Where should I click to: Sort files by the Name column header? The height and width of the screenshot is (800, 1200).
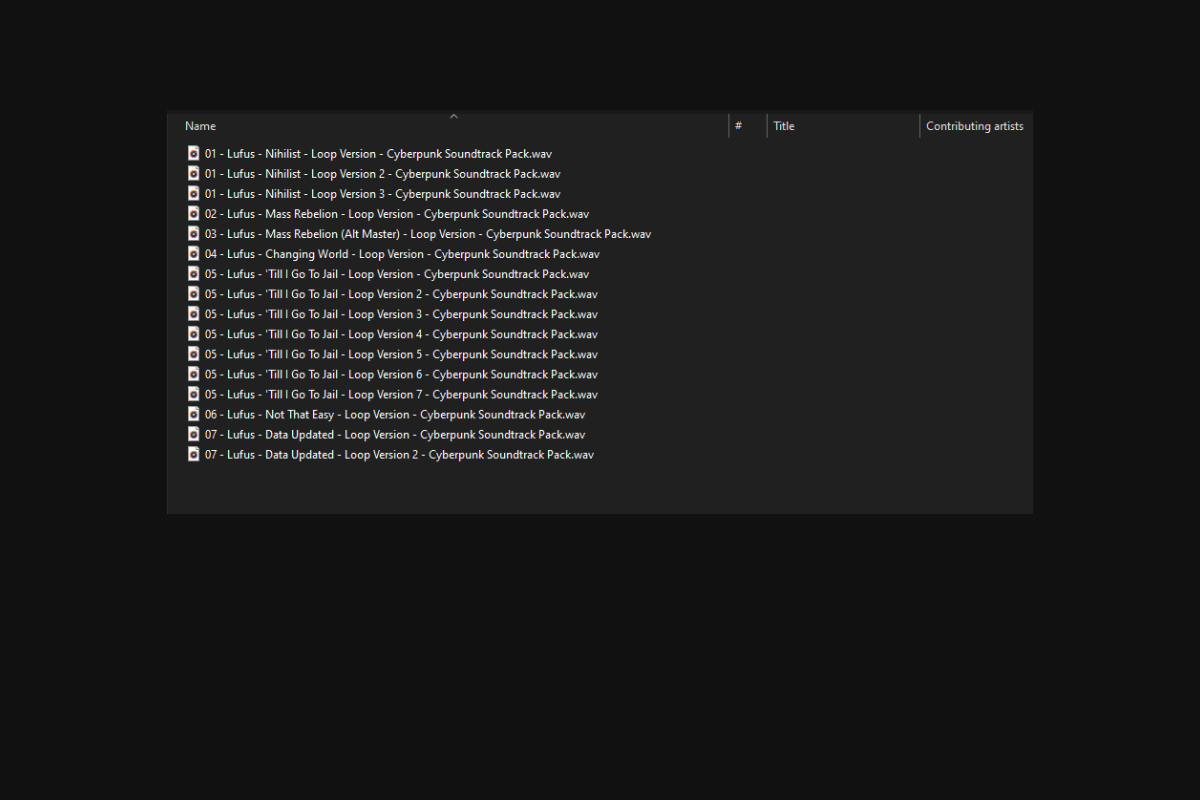[200, 126]
